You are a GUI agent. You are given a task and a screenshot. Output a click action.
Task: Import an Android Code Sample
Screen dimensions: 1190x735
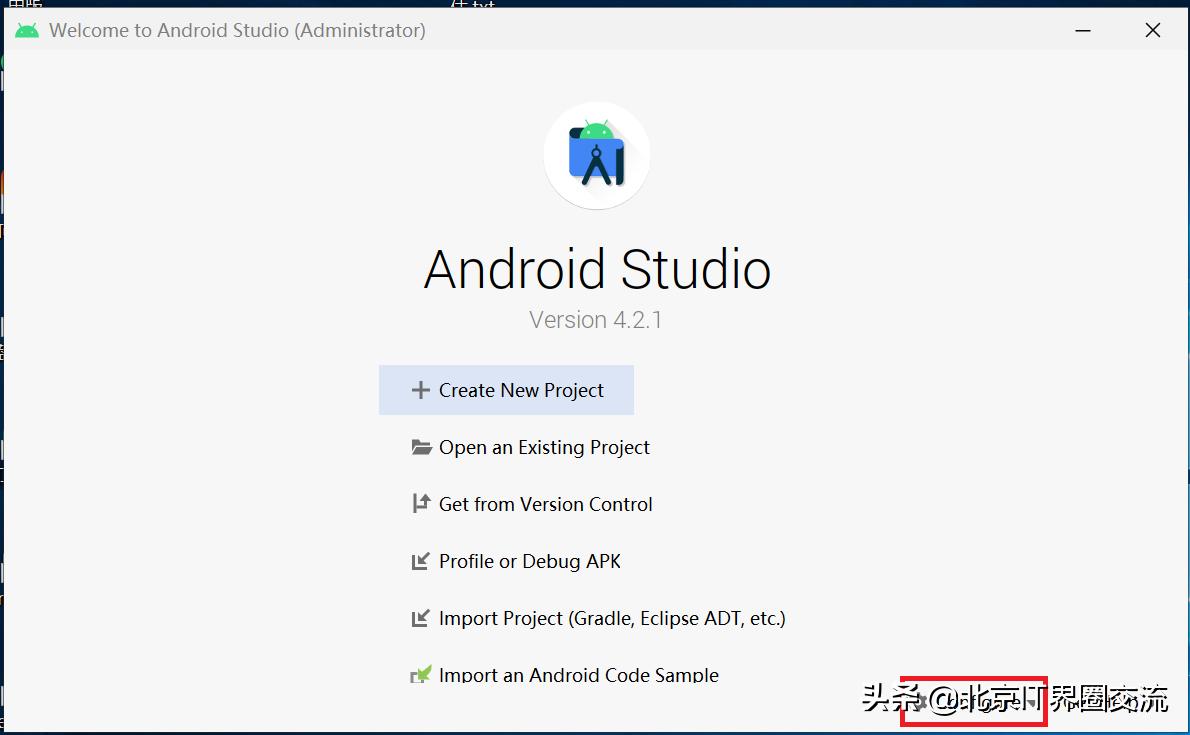pos(565,675)
